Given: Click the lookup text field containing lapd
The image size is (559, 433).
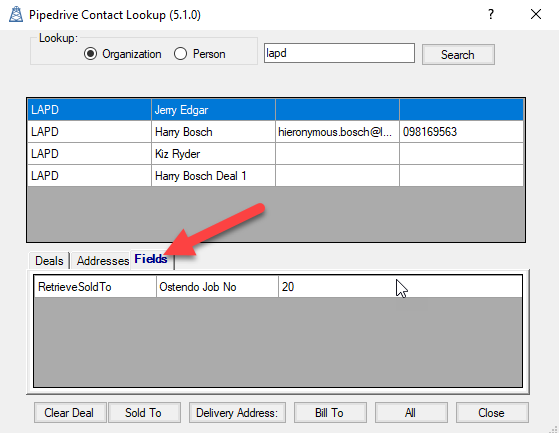Looking at the screenshot, I should tap(339, 53).
